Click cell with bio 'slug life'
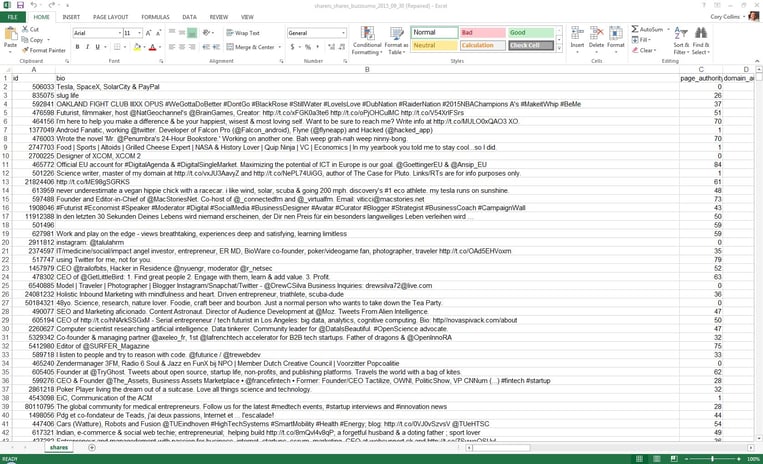The height and width of the screenshot is (464, 763). click(x=367, y=95)
